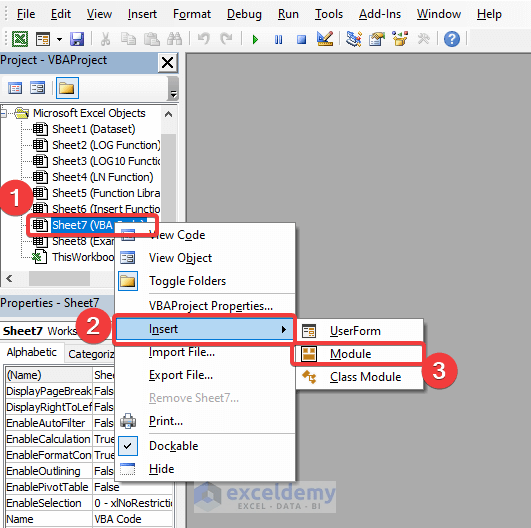The width and height of the screenshot is (531, 528).
Task: Run the macro with green play icon
Action: coord(255,40)
